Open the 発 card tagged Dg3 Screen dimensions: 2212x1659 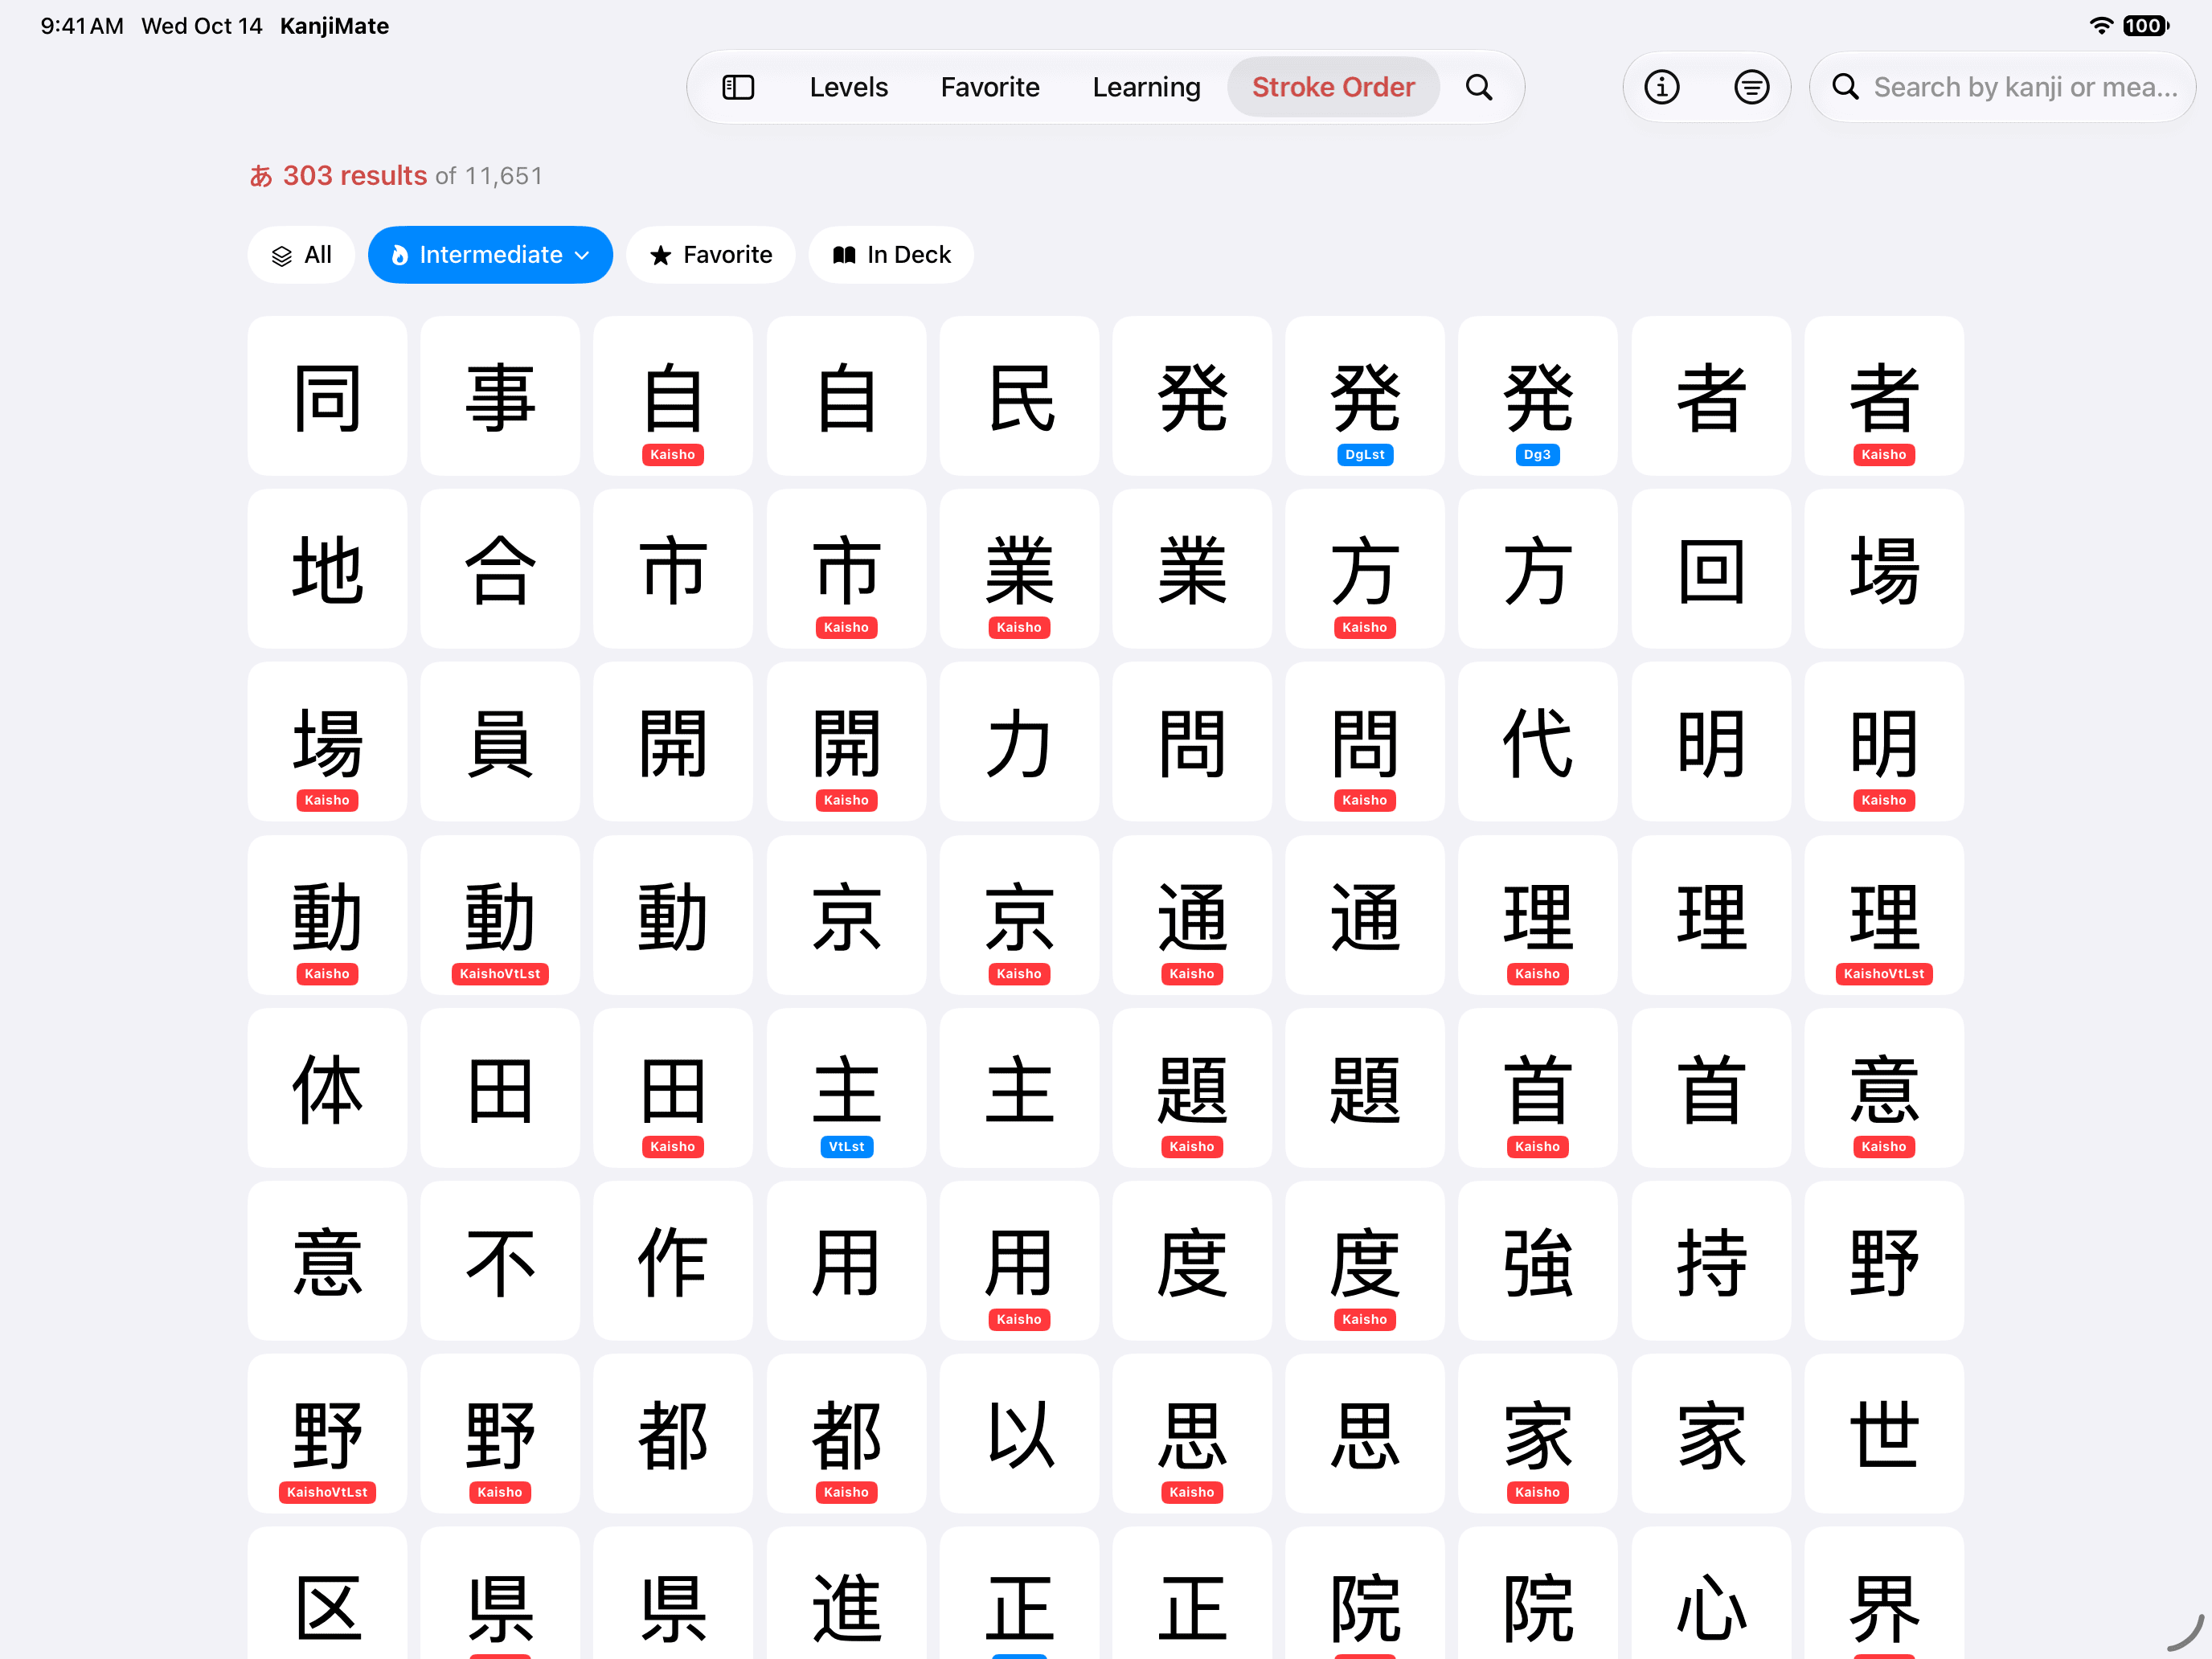coord(1538,396)
